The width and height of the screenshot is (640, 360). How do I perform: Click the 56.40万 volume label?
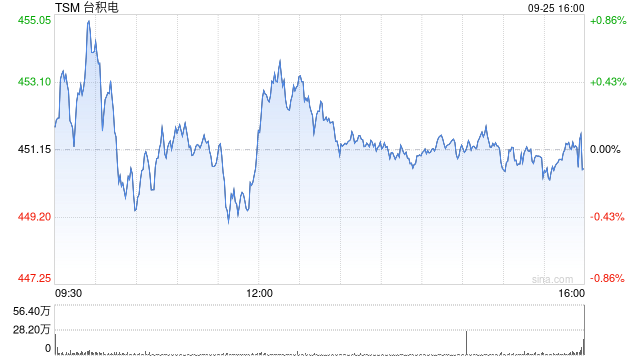click(x=31, y=311)
